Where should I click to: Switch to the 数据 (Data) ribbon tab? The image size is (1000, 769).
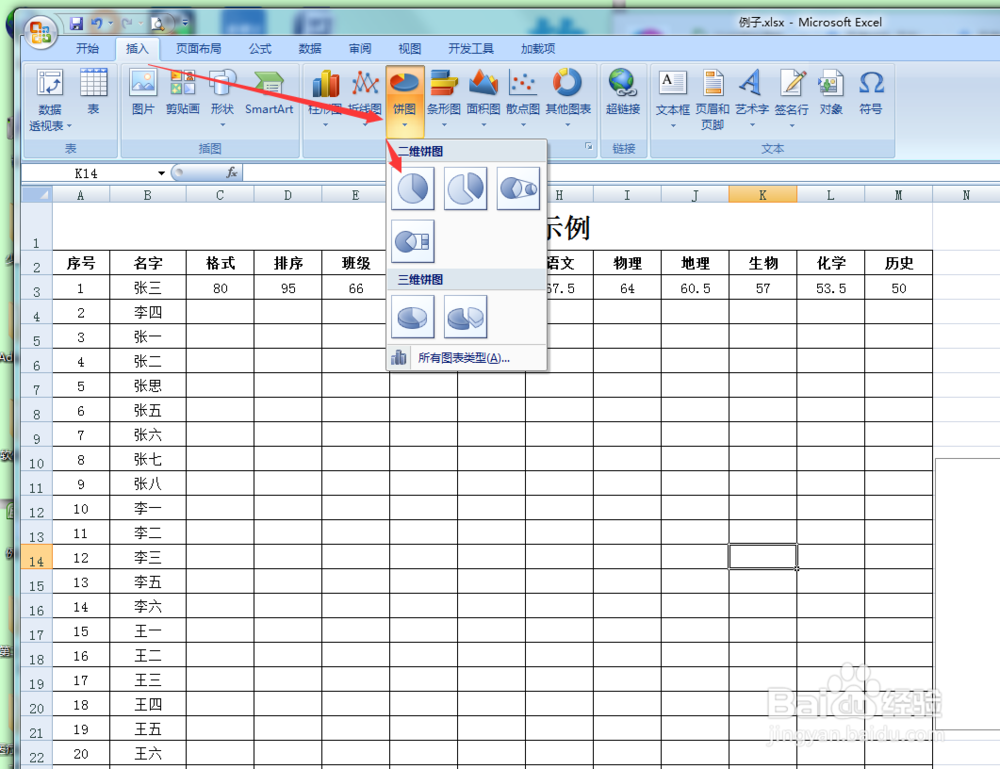310,48
